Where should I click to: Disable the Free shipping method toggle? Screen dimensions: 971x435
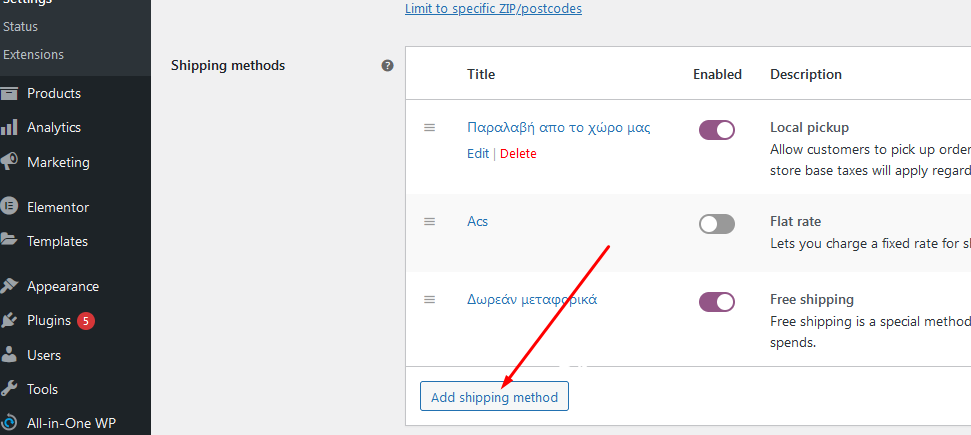point(716,302)
